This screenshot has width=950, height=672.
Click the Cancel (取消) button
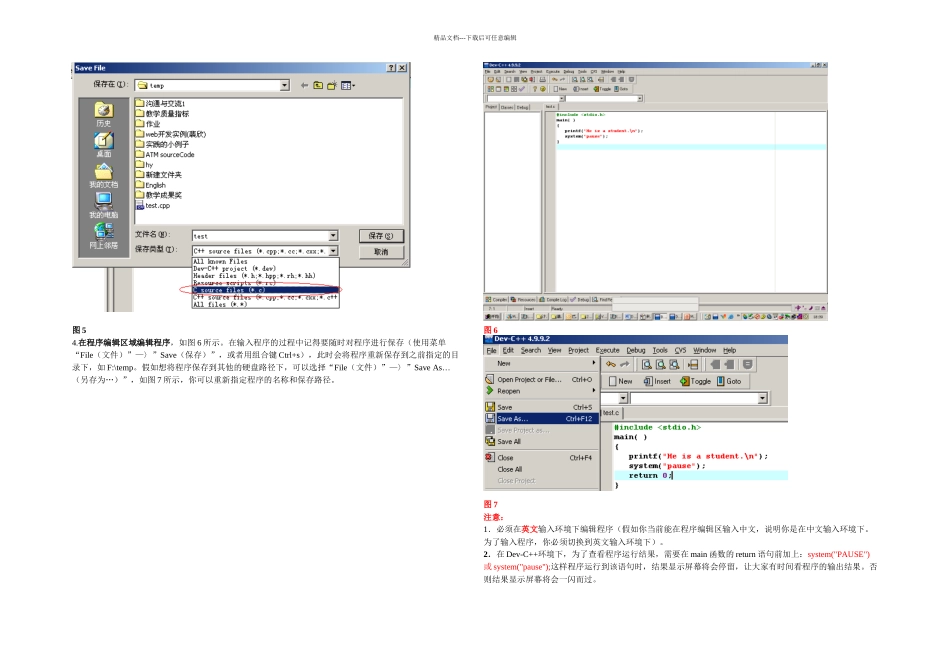point(381,251)
